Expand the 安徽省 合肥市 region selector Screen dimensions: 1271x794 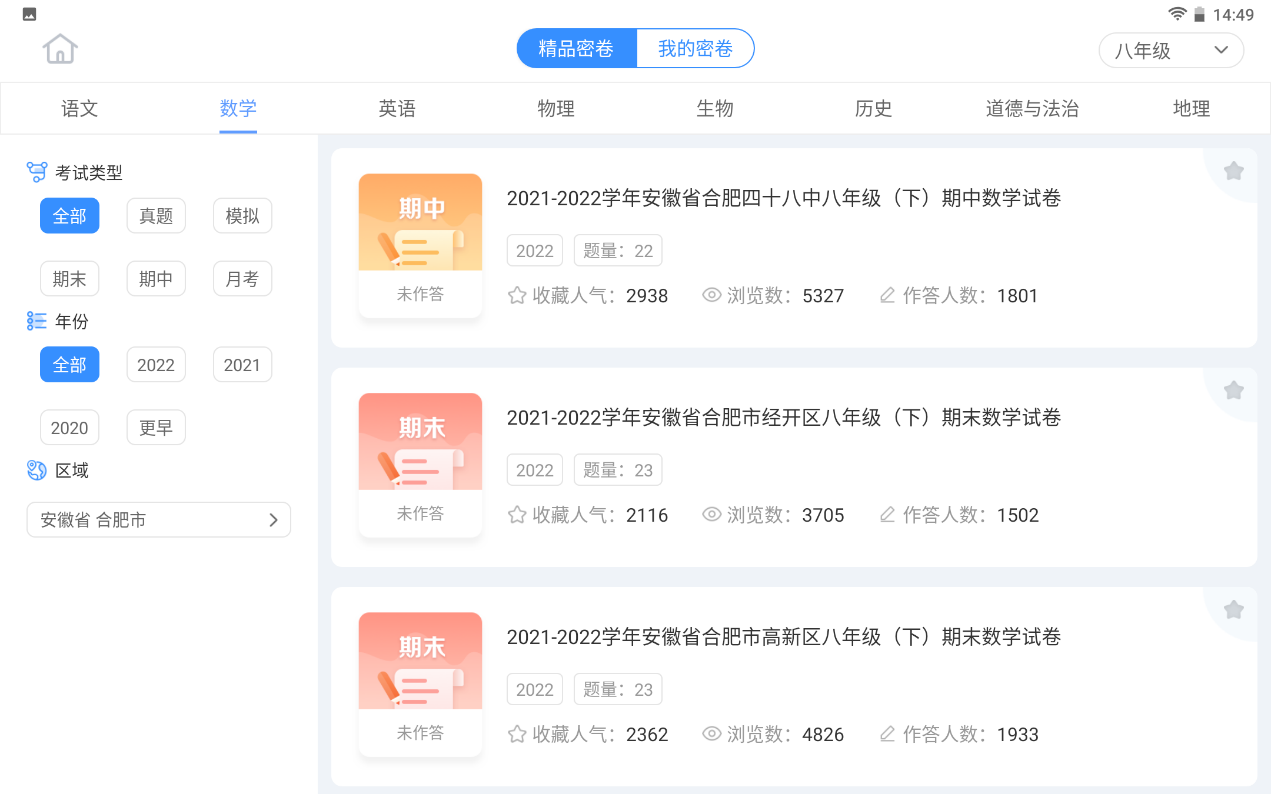[159, 520]
